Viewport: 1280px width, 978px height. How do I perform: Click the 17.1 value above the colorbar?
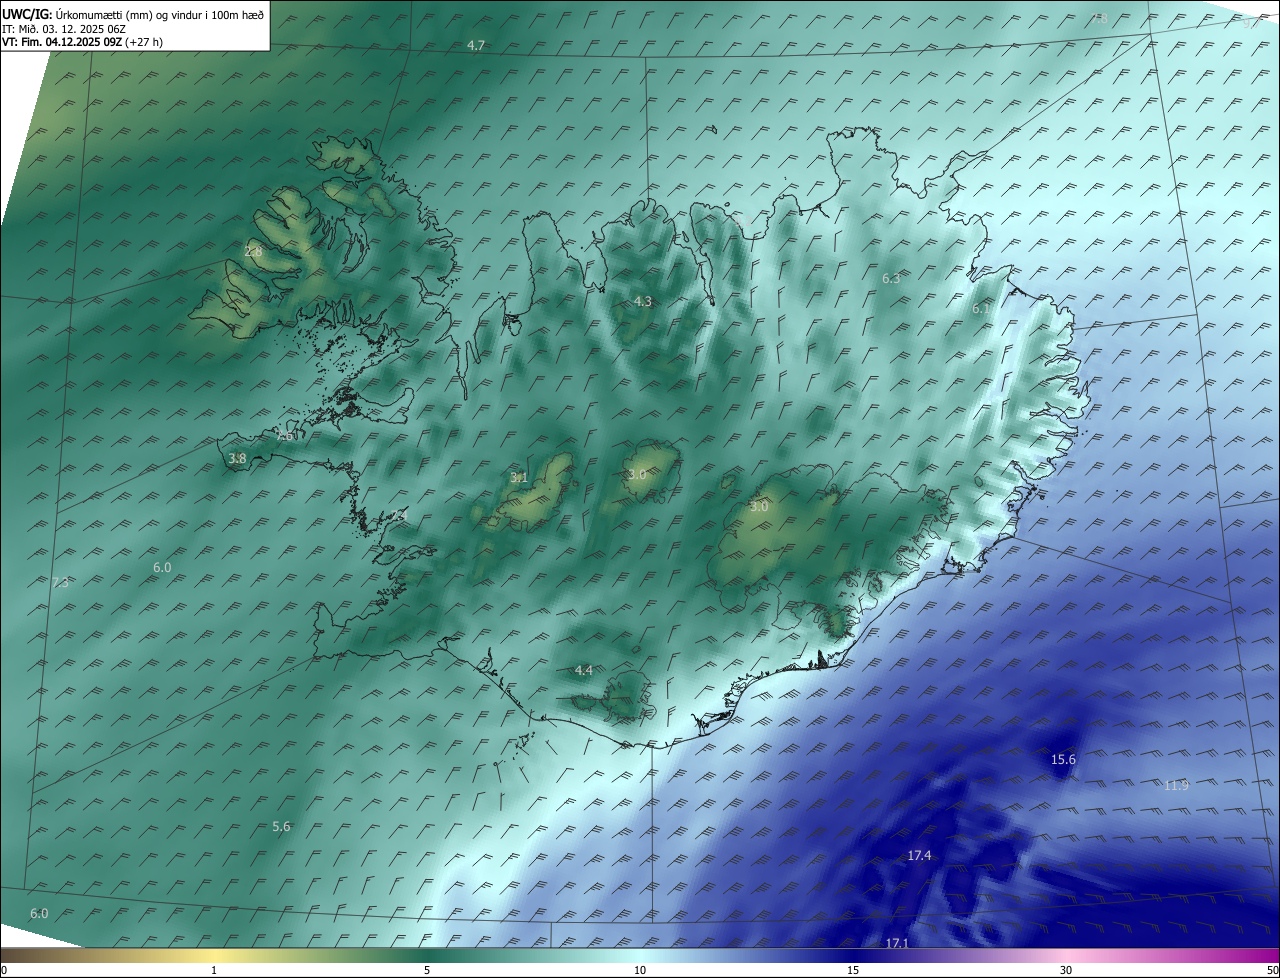[x=897, y=943]
